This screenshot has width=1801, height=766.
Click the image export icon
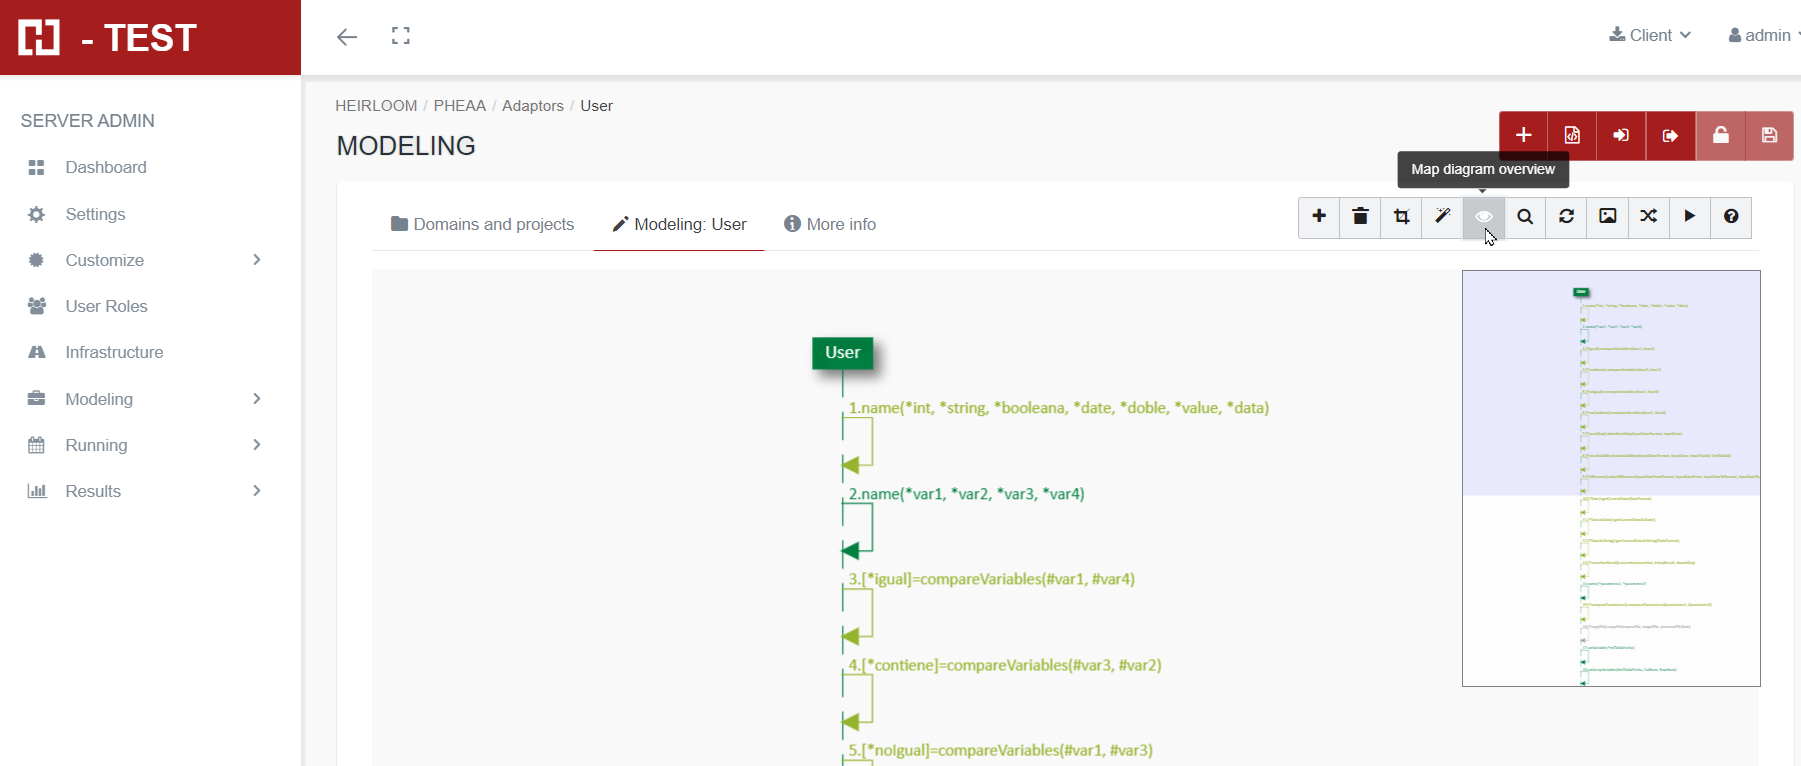[1607, 217]
